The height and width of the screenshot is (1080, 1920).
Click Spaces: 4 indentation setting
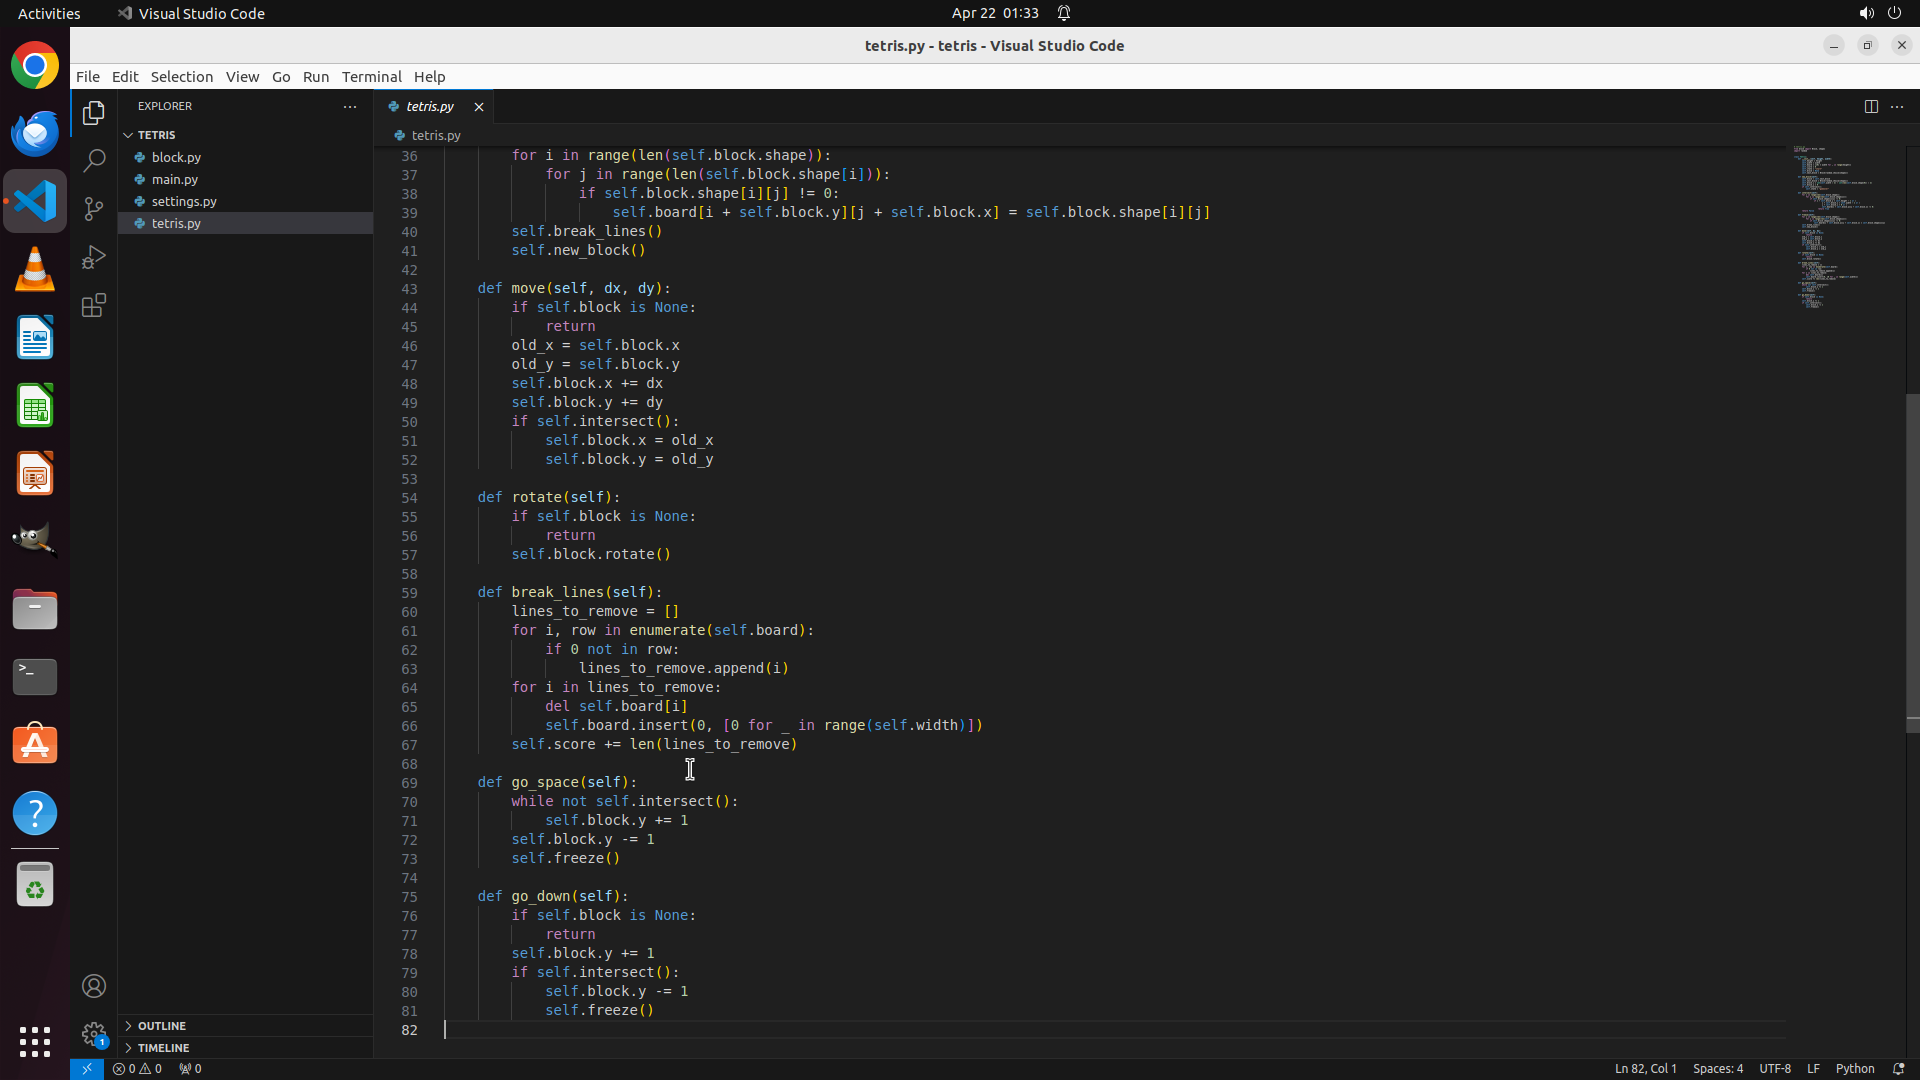(x=1717, y=1068)
